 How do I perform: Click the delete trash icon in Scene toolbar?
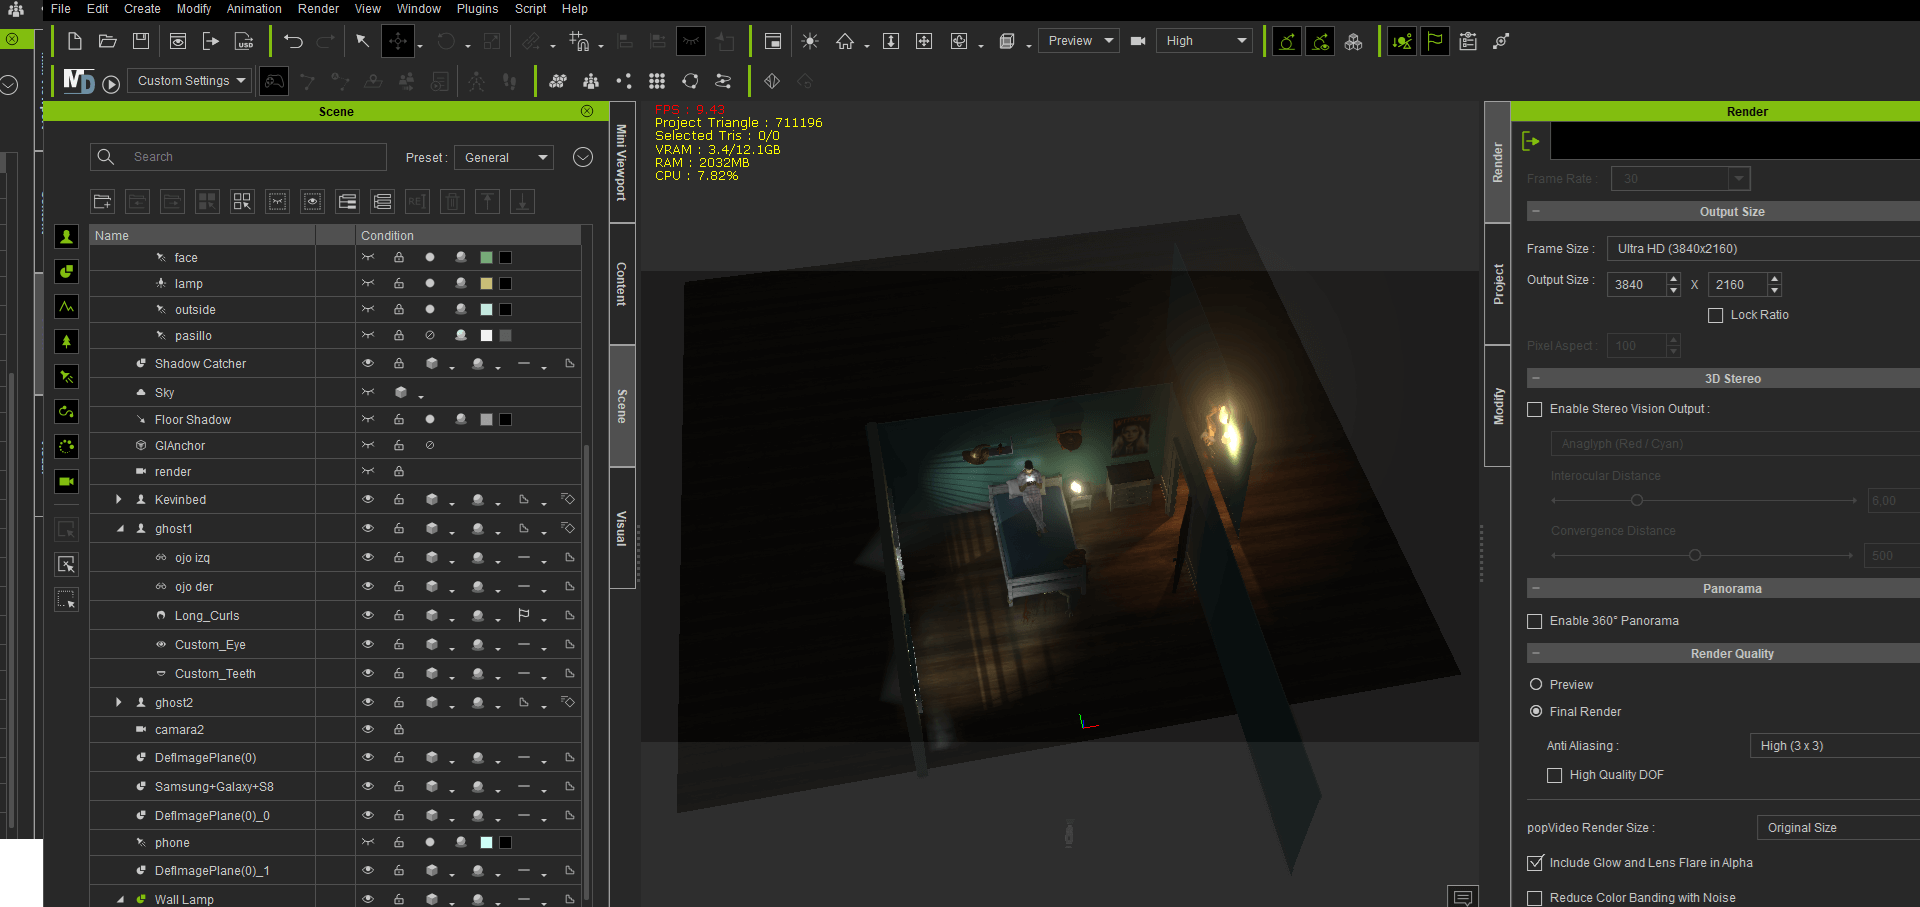[x=452, y=202]
